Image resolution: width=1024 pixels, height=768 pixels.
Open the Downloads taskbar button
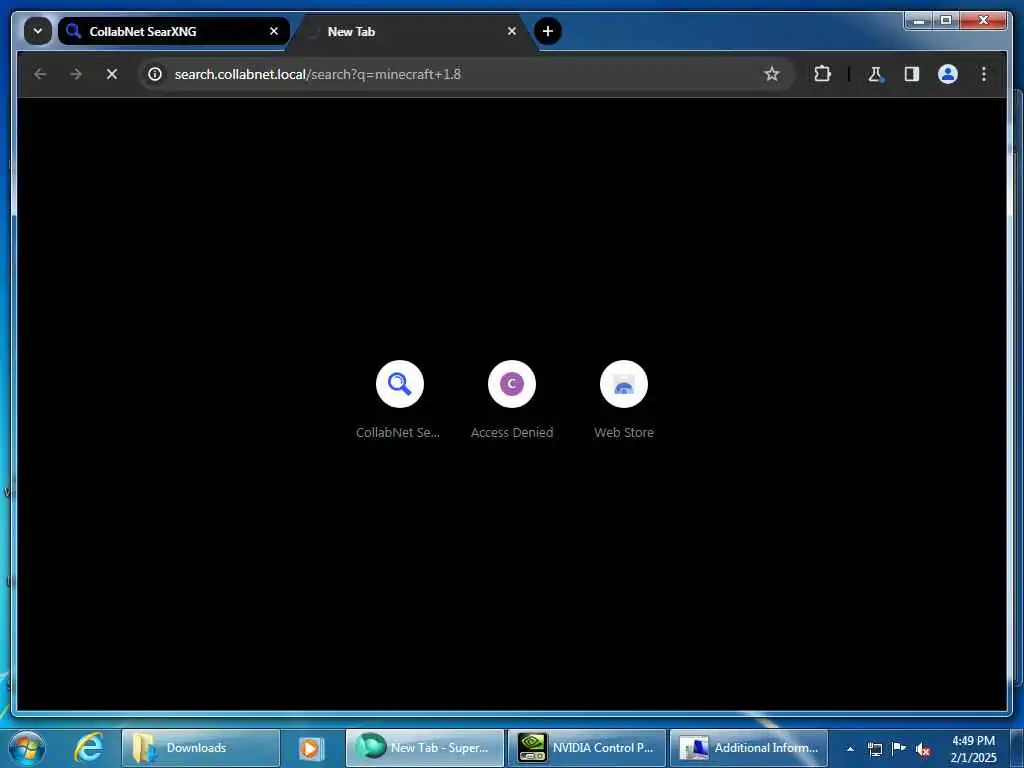coord(201,748)
